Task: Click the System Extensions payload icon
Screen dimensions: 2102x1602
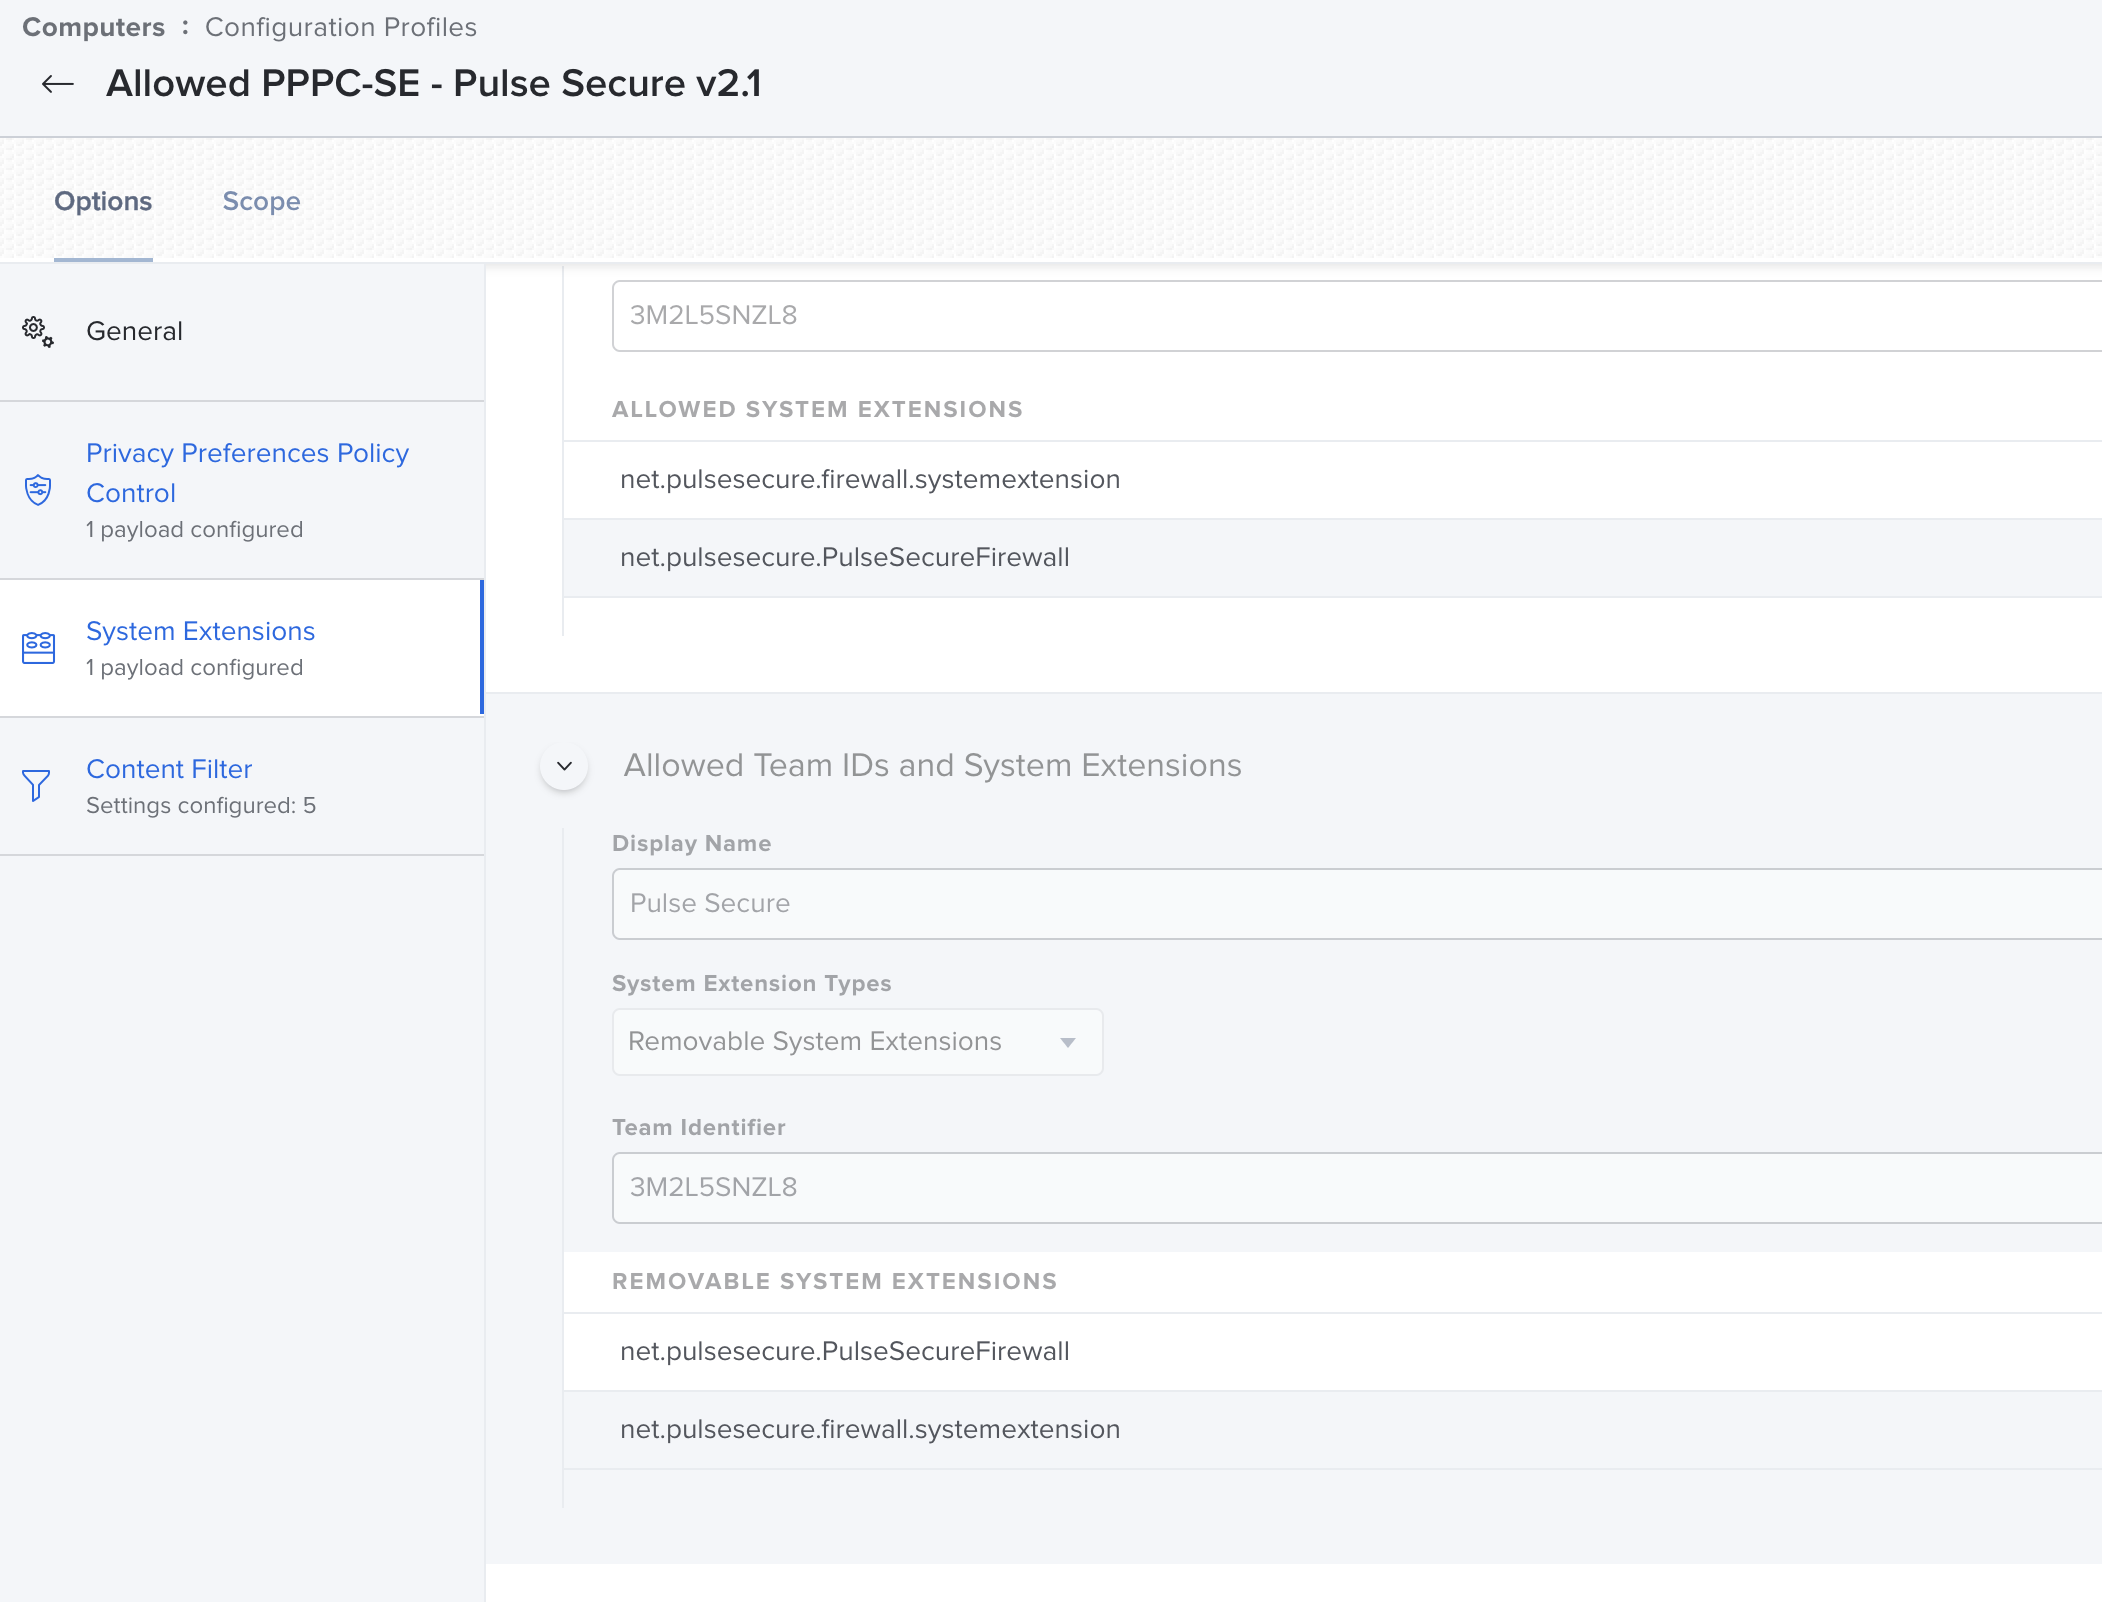Action: (37, 647)
